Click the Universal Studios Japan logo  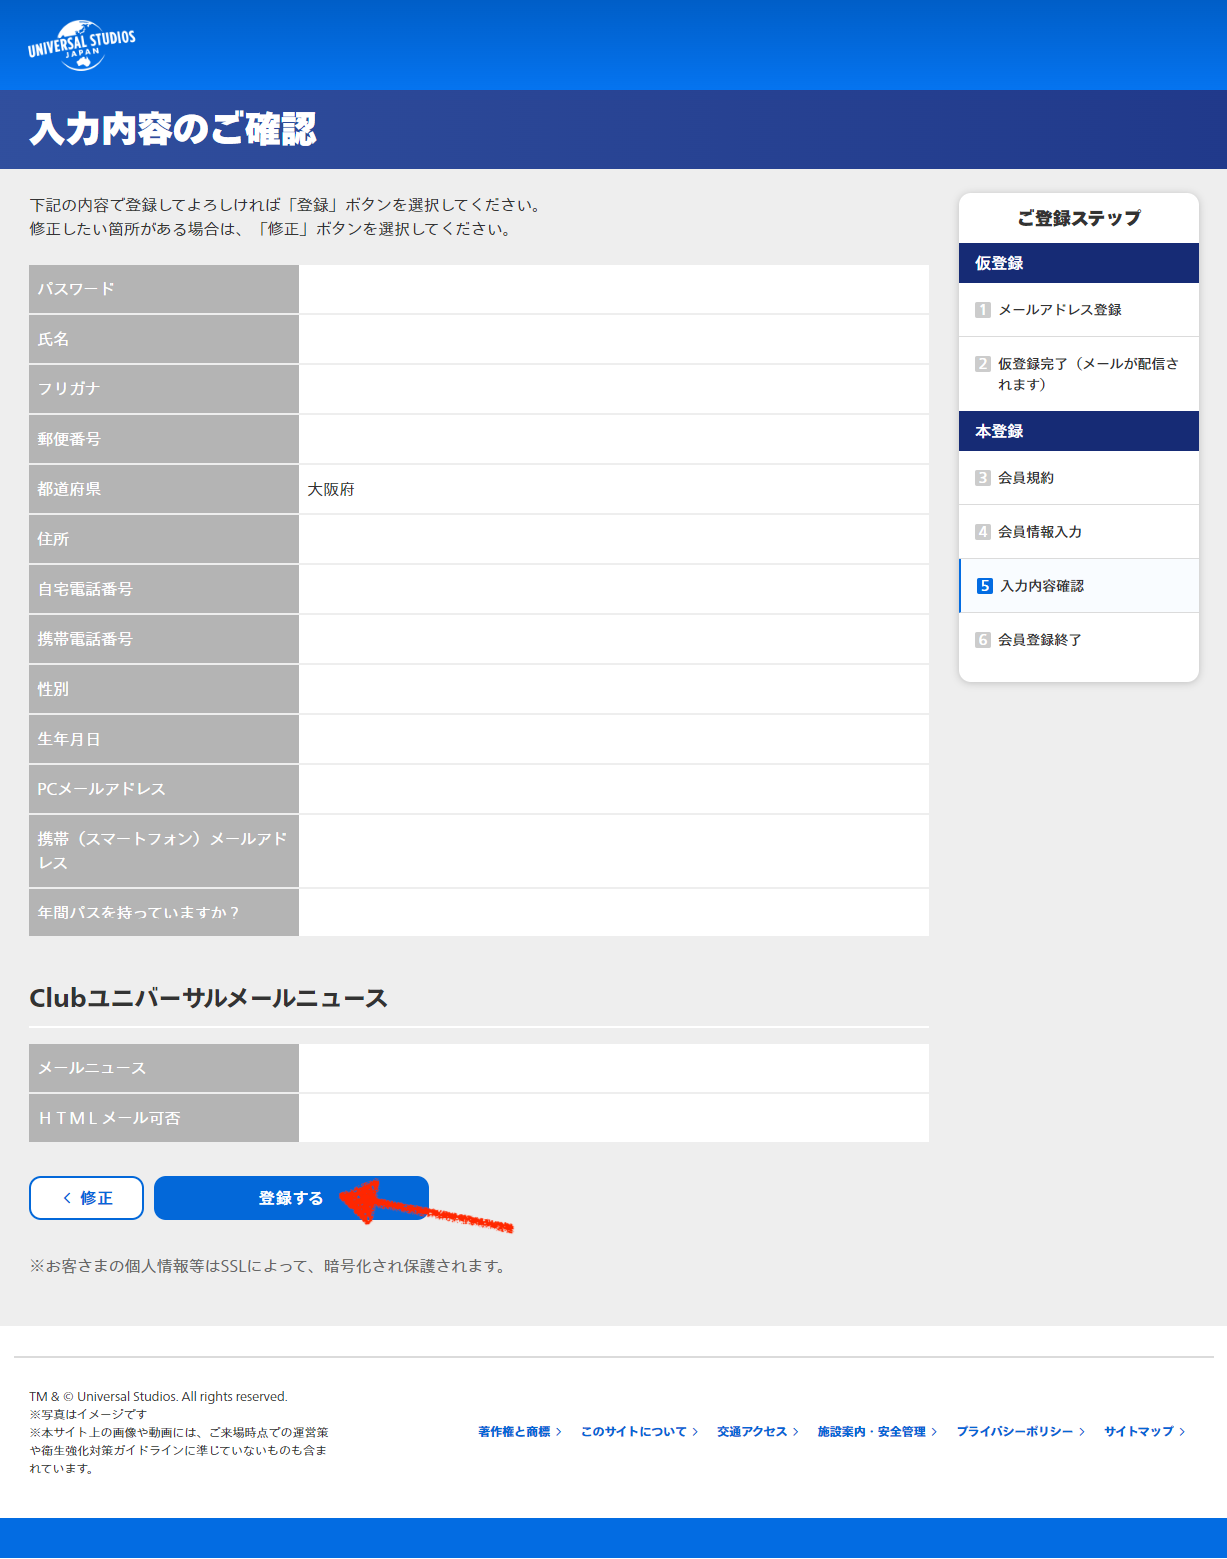81,45
